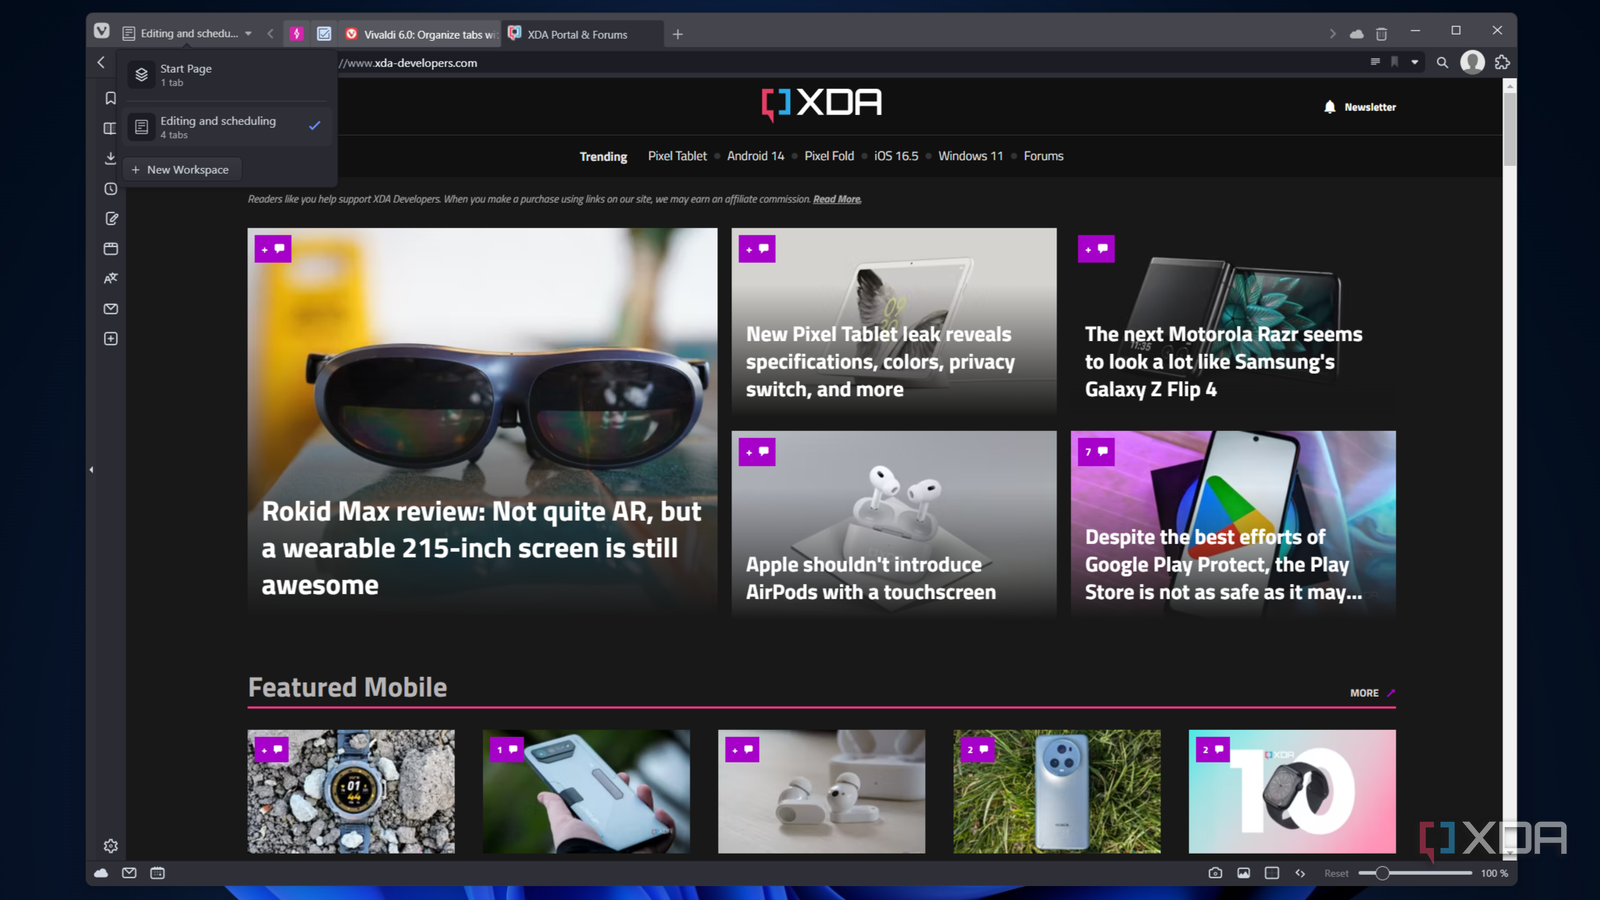Image resolution: width=1600 pixels, height=900 pixels.
Task: Open the Downloads panel in the sidebar
Action: point(110,158)
